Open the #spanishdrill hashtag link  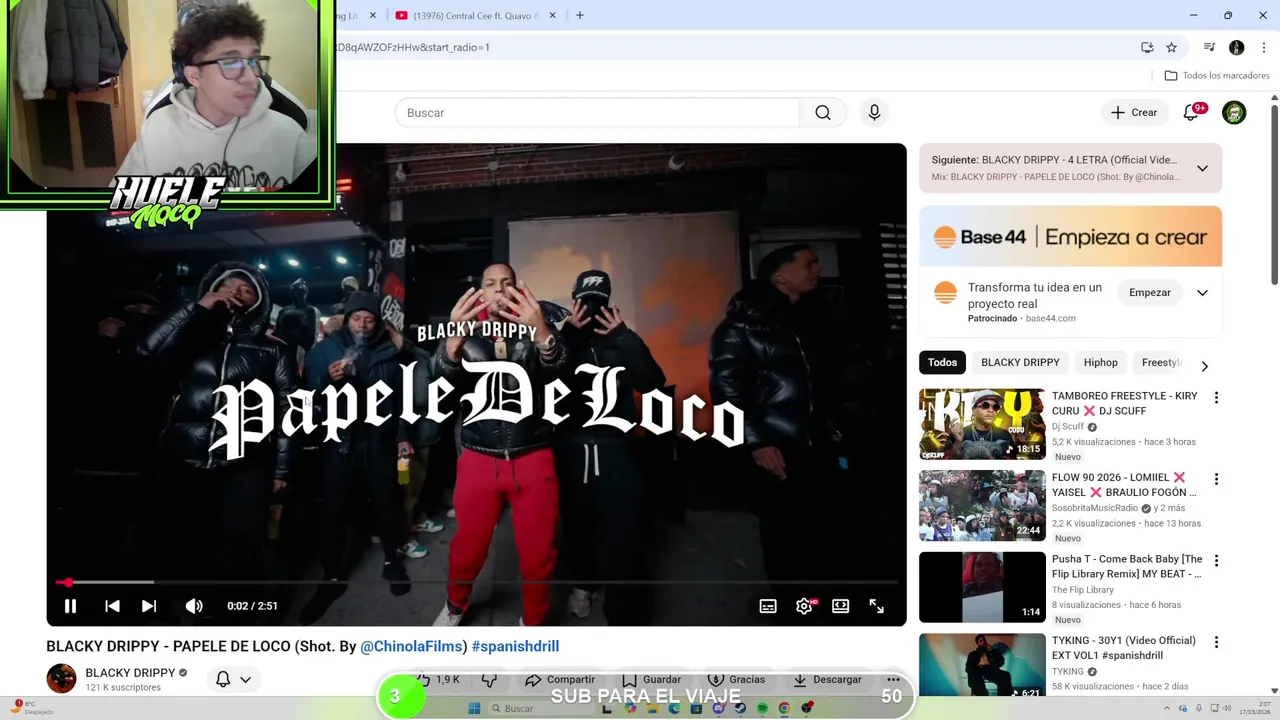[x=515, y=647]
